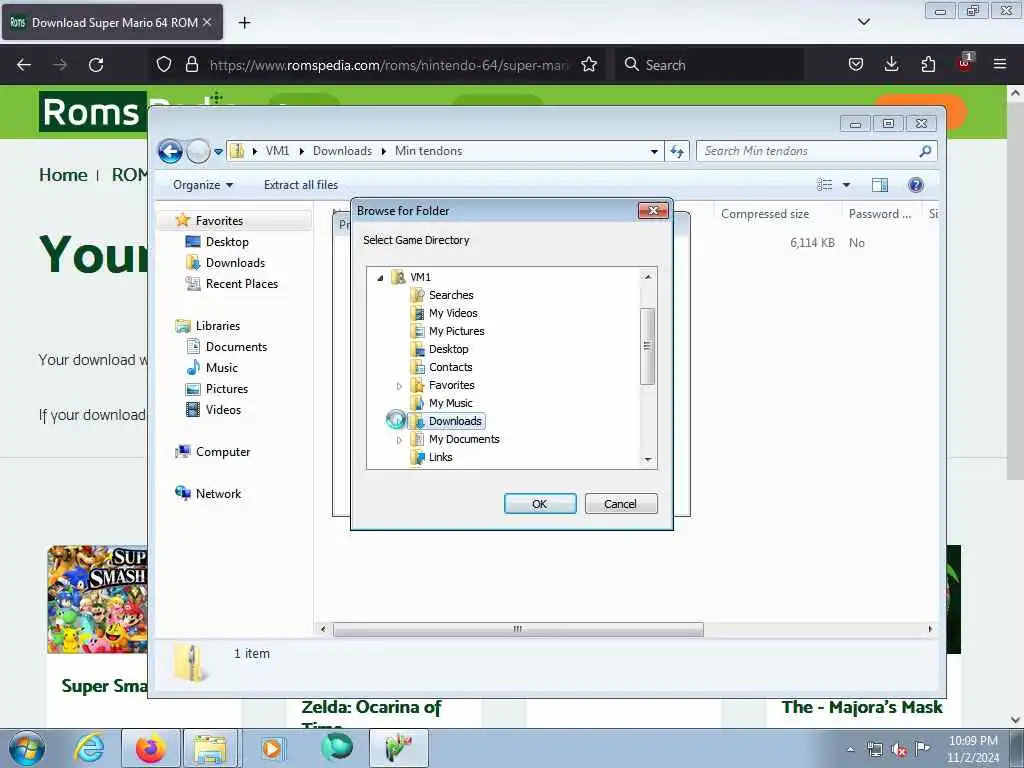Click the folder tree scroll up arrow

pyautogui.click(x=647, y=277)
